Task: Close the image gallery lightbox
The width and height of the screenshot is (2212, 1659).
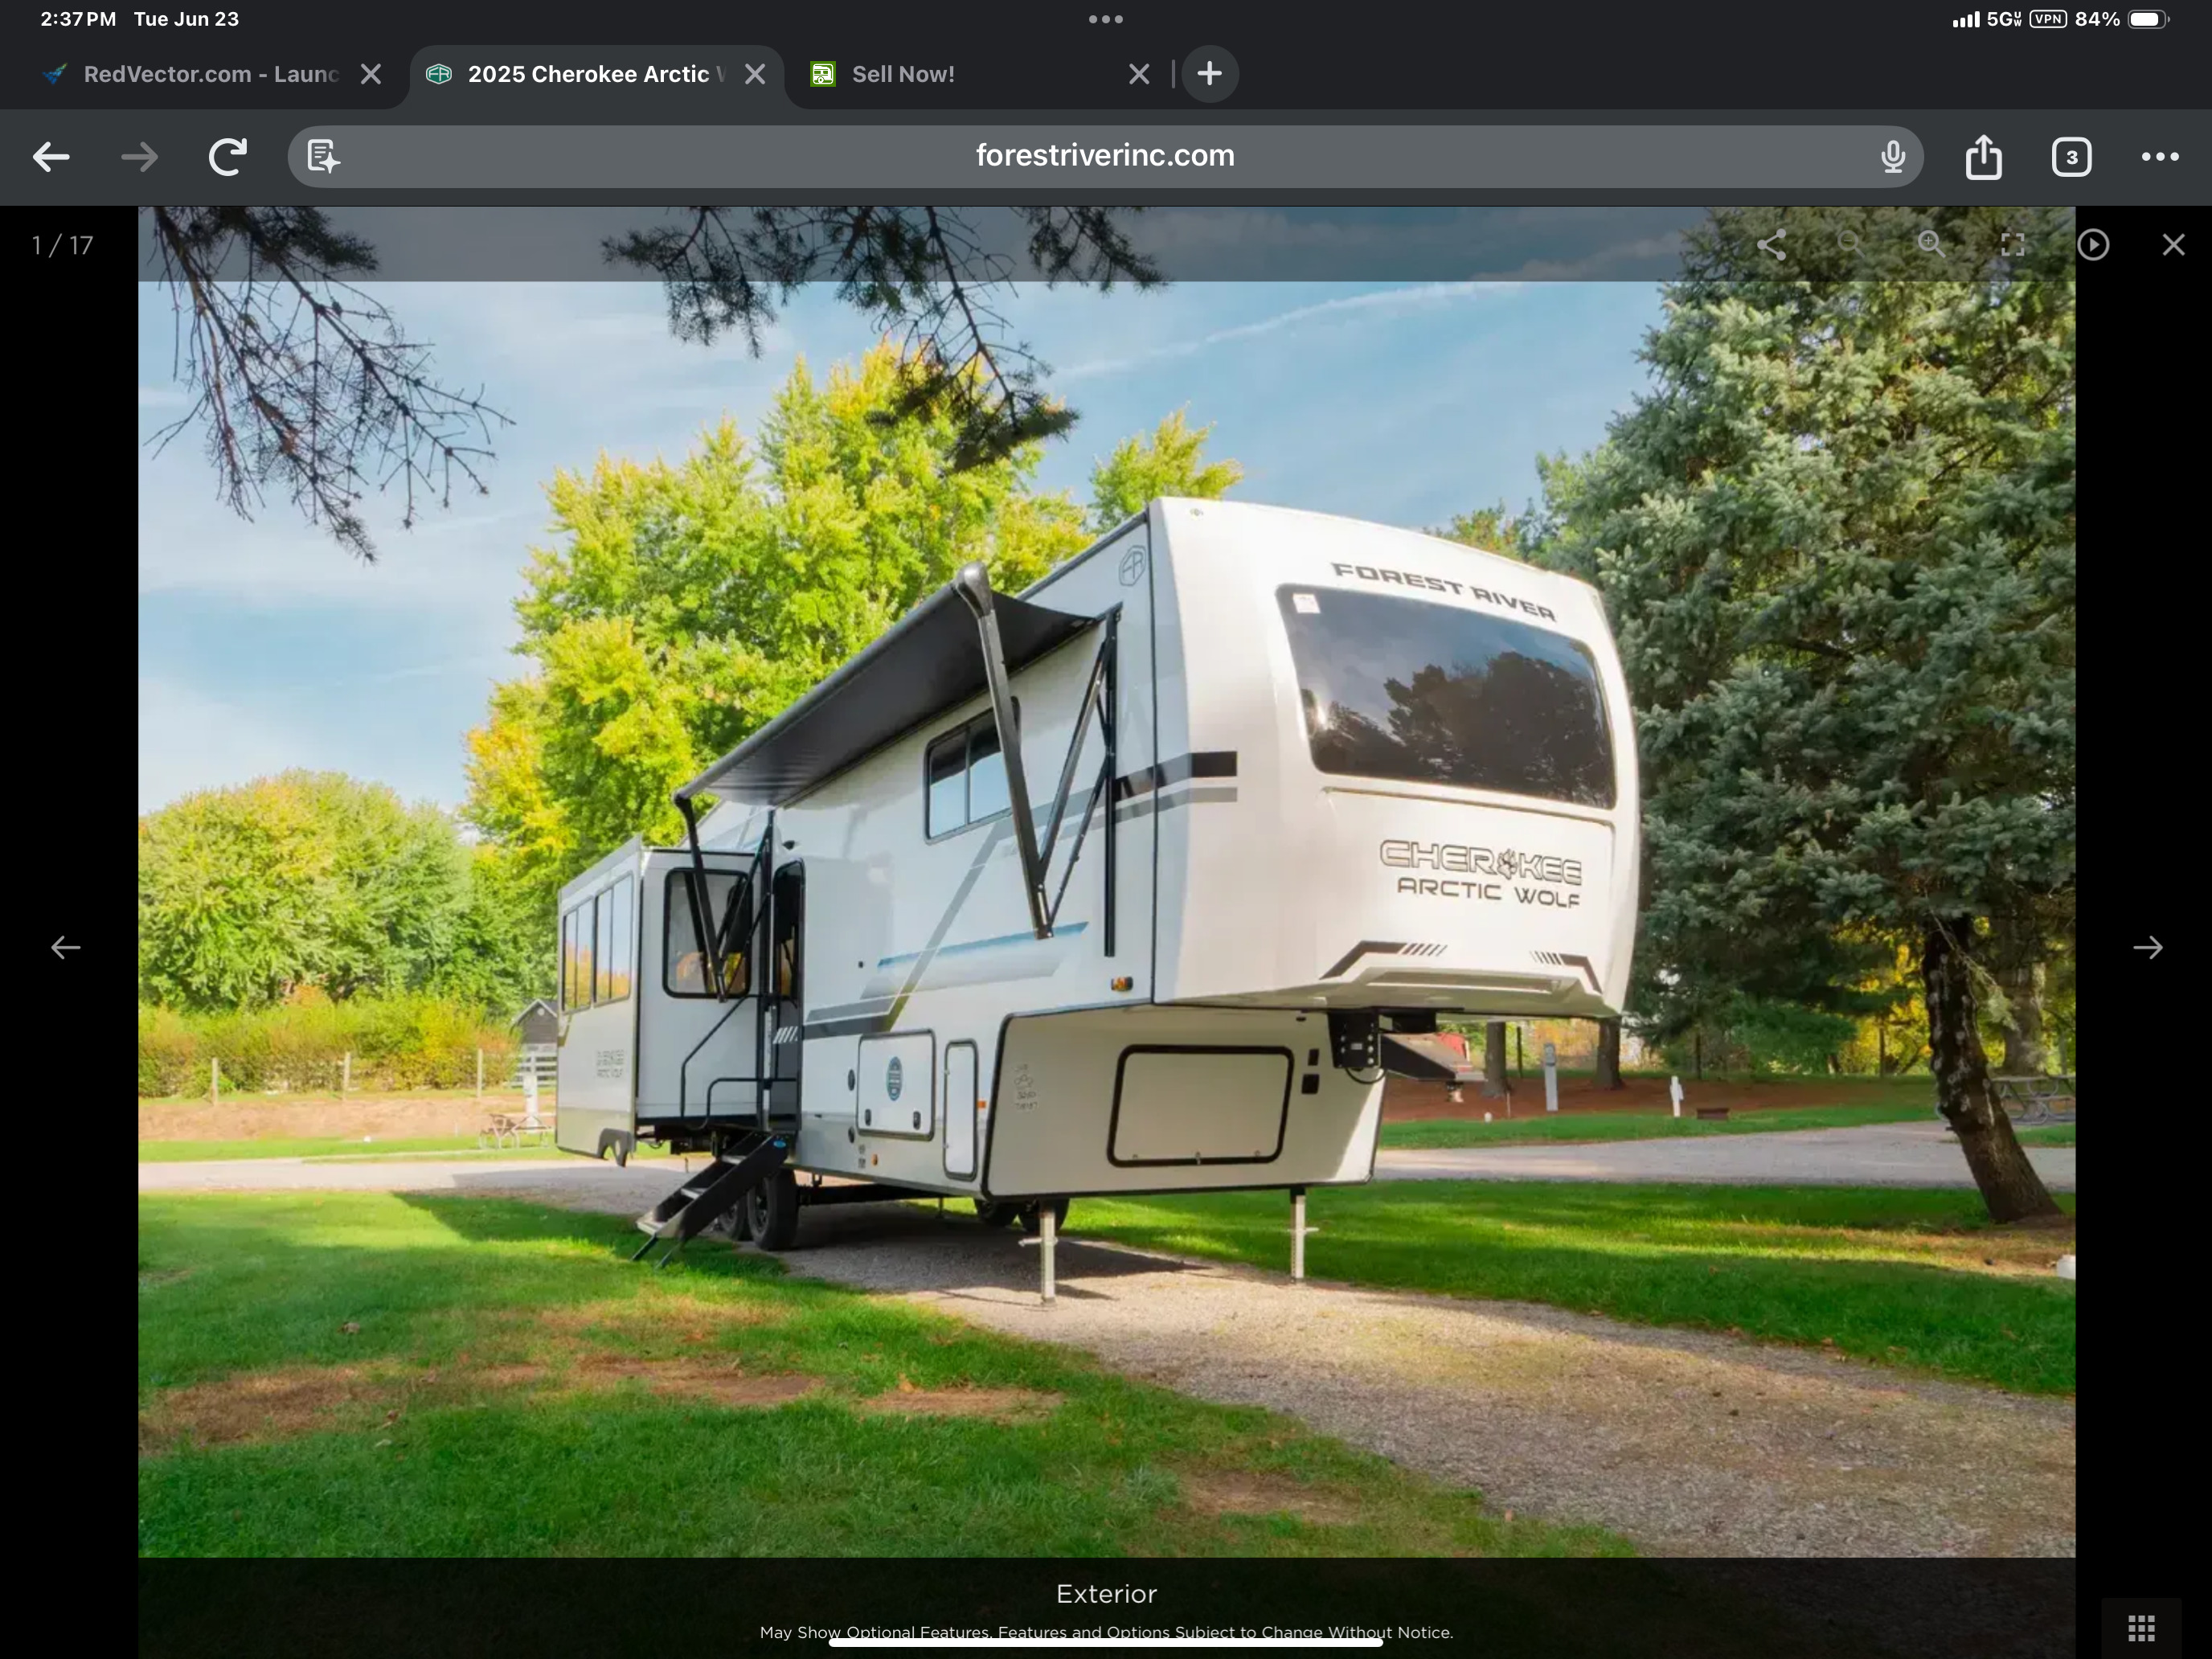Action: tap(2173, 245)
